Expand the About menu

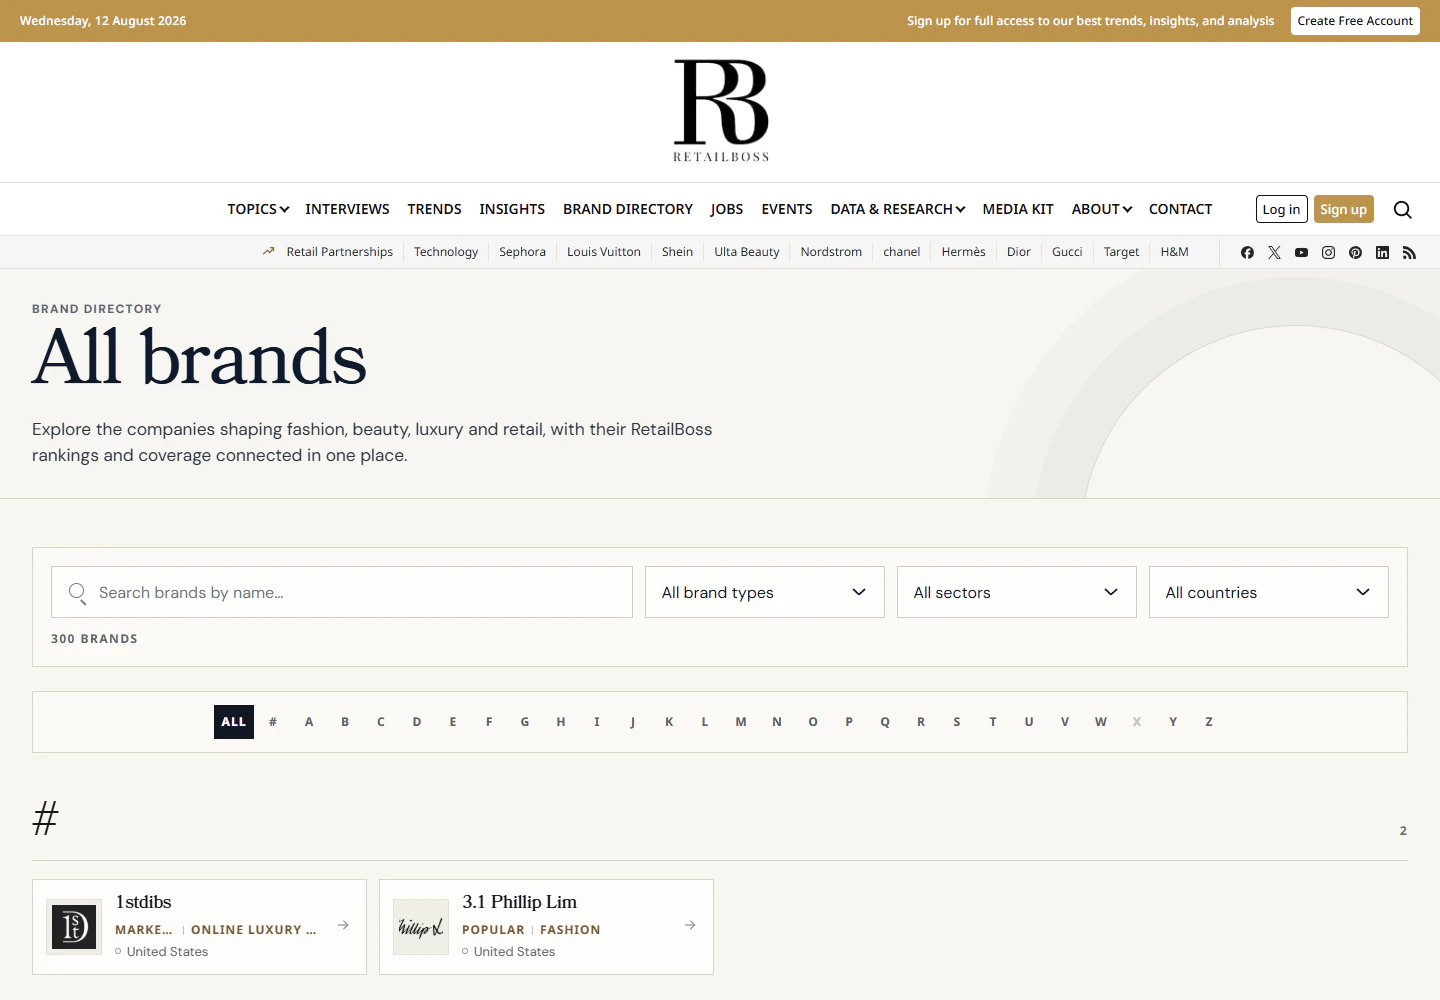1102,209
